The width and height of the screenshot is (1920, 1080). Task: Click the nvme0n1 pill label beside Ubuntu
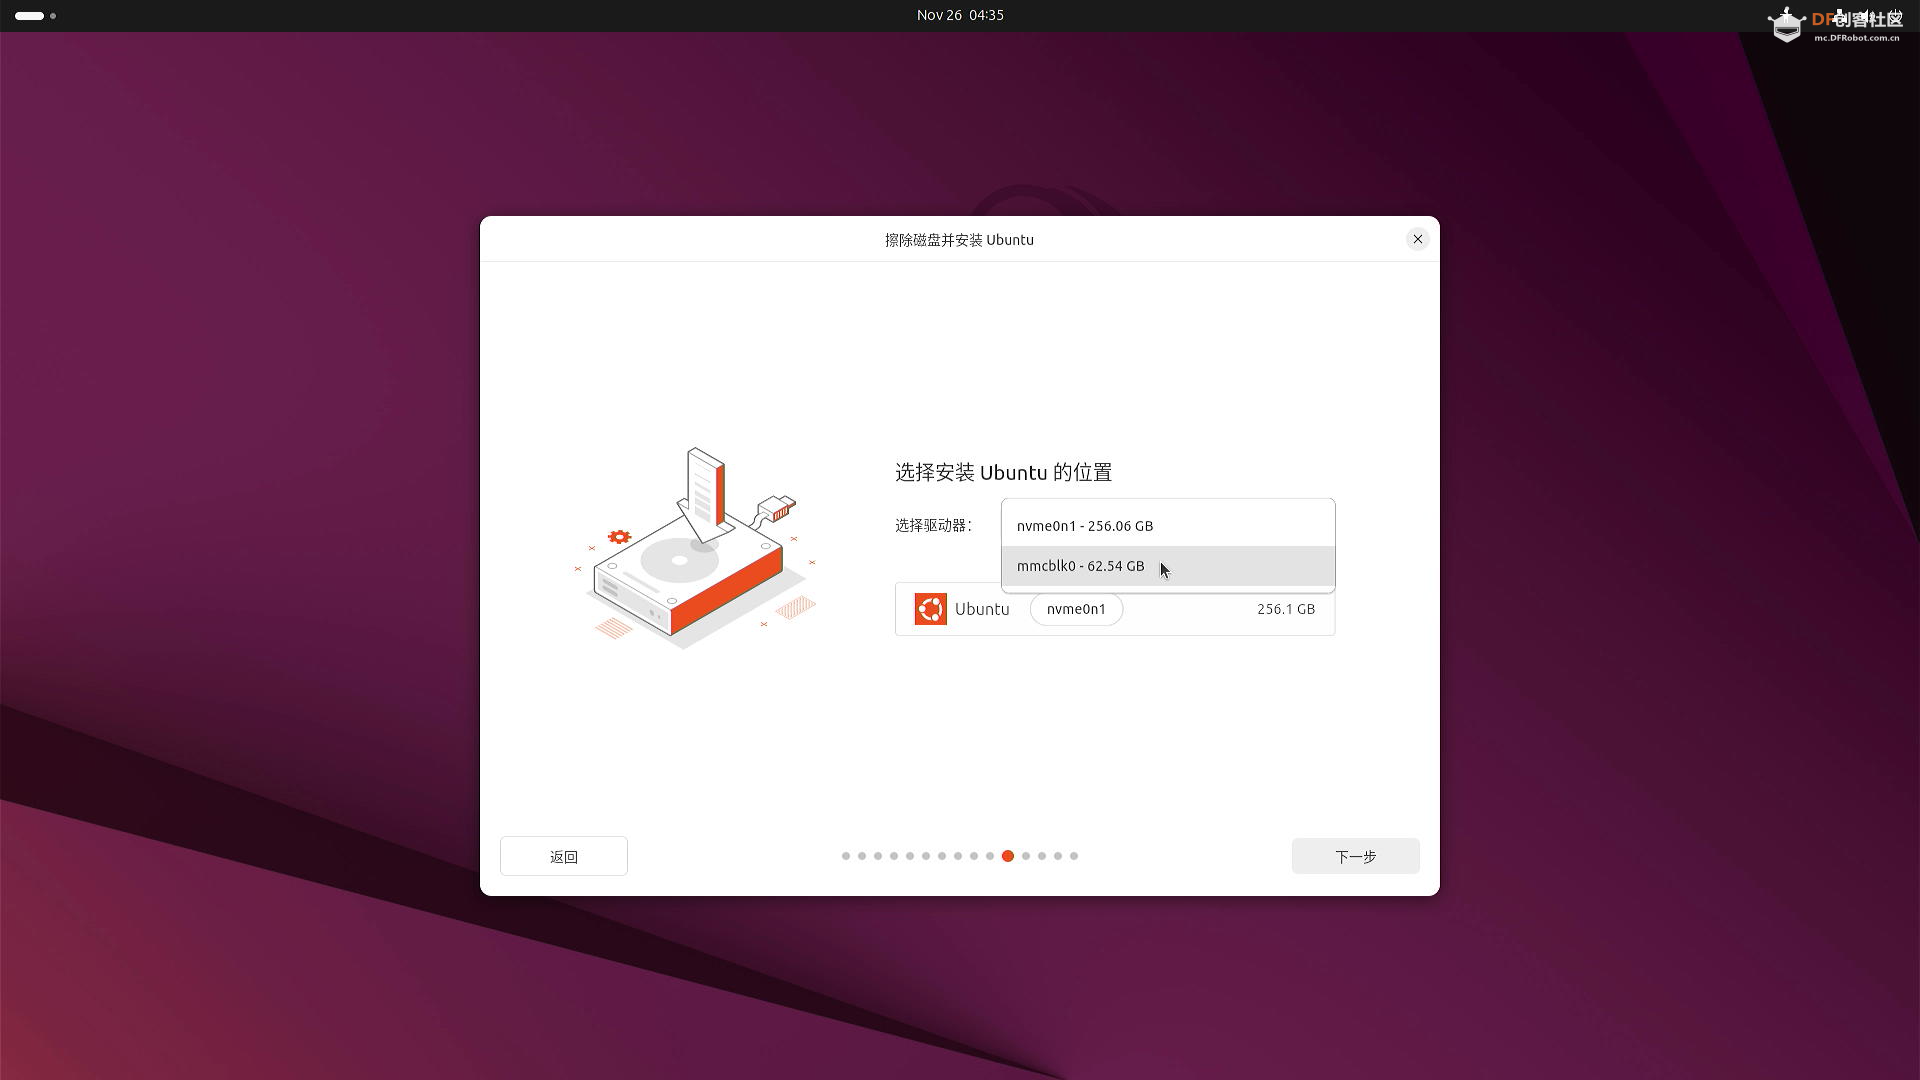pos(1076,609)
